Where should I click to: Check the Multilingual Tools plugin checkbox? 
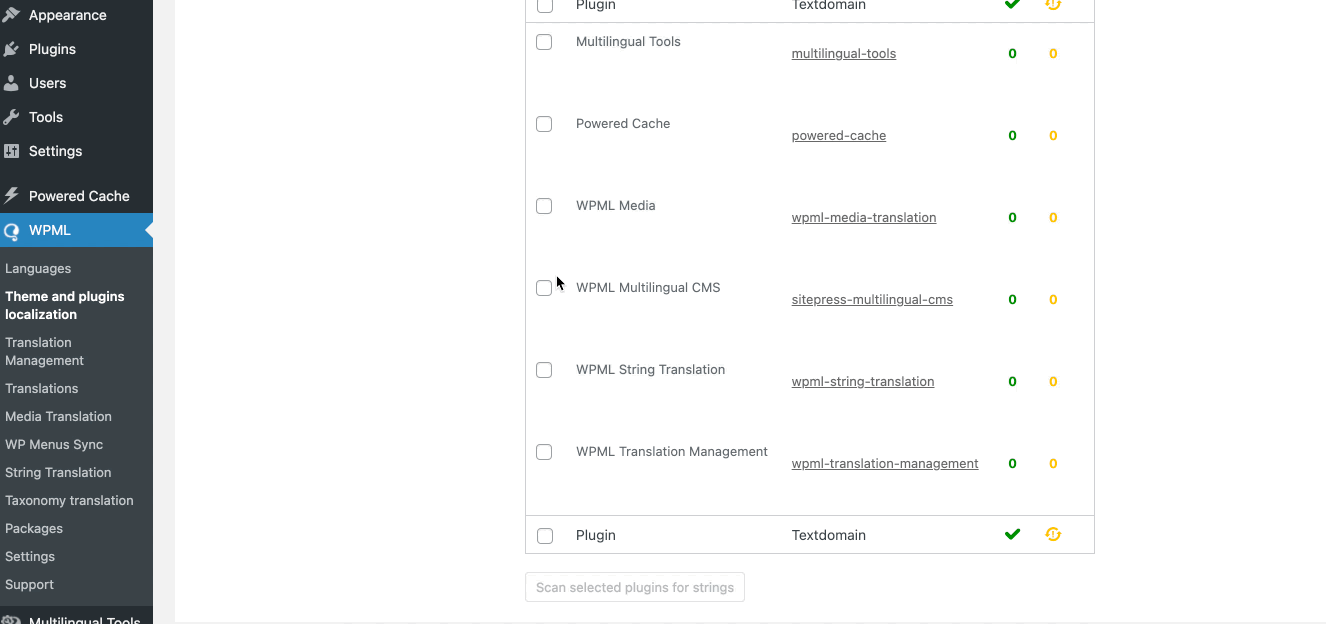544,42
